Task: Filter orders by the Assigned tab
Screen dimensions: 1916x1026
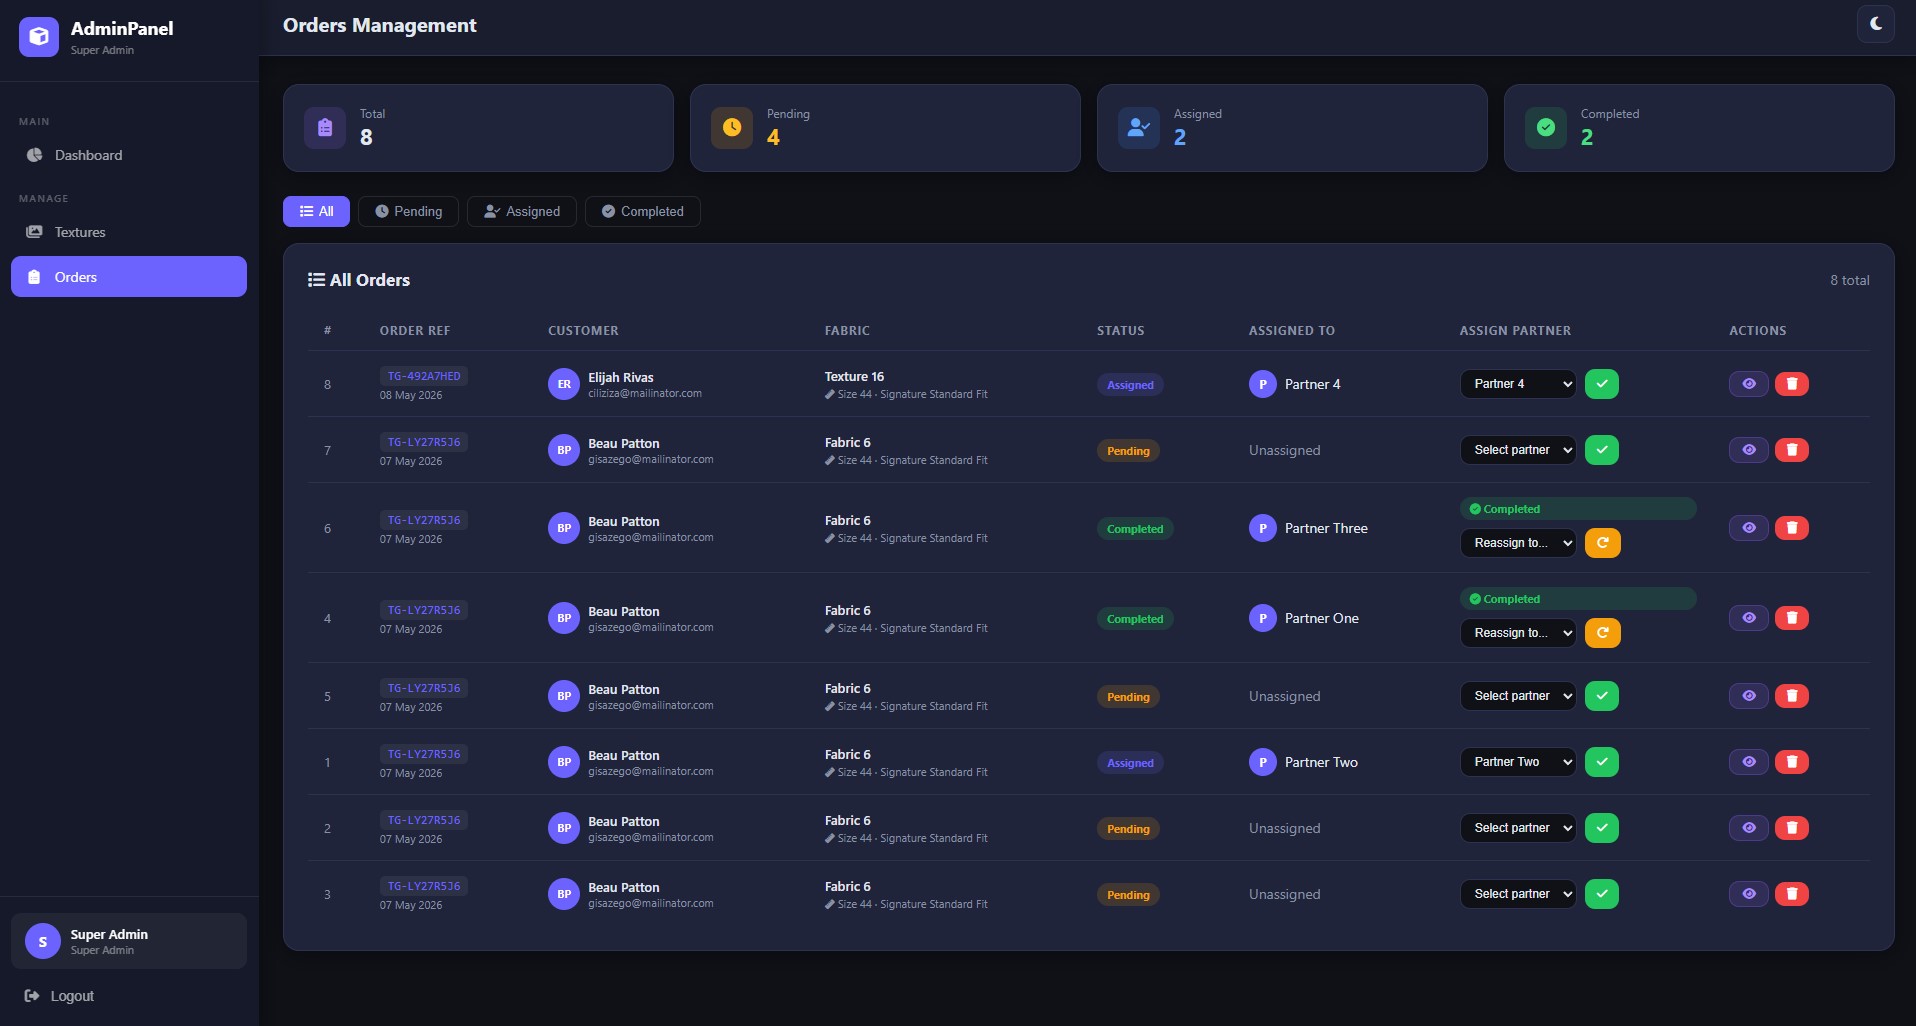Action: tap(522, 211)
